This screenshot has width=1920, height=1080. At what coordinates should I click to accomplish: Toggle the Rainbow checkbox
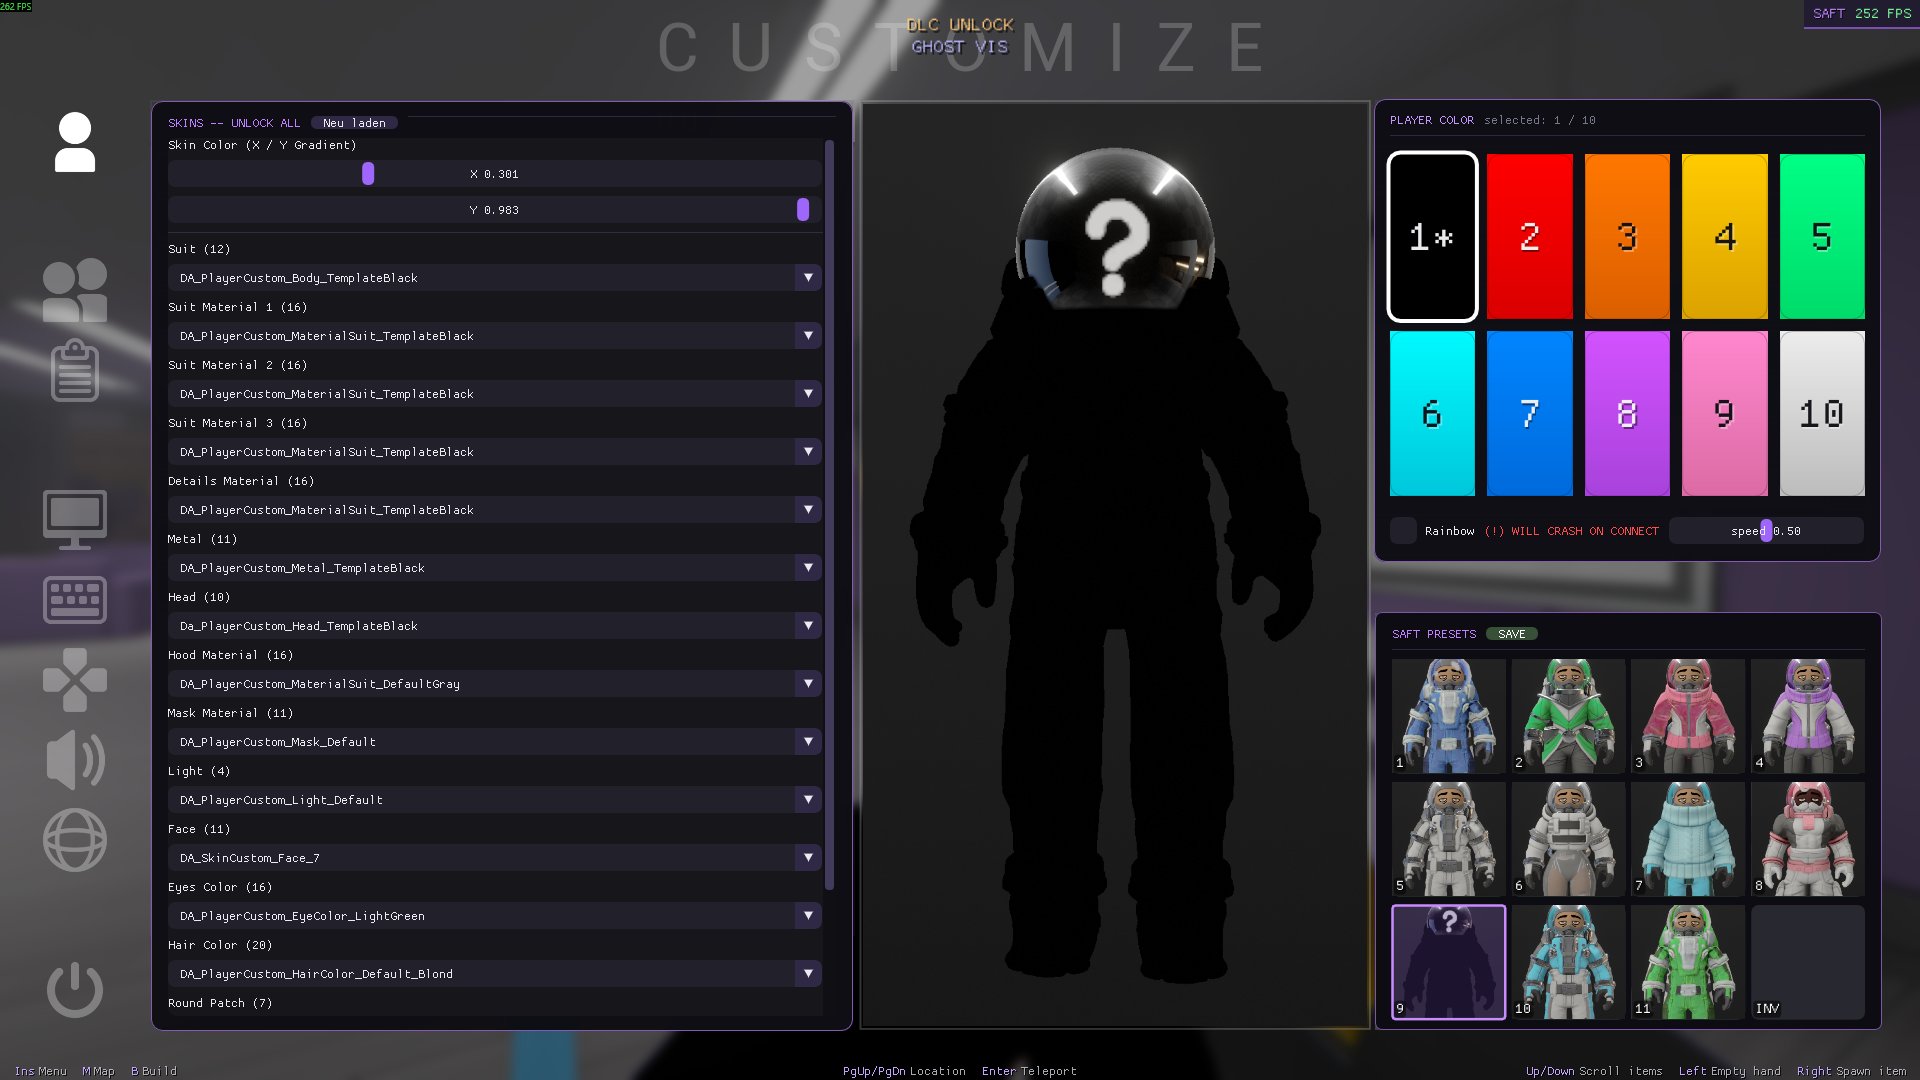1403,531
